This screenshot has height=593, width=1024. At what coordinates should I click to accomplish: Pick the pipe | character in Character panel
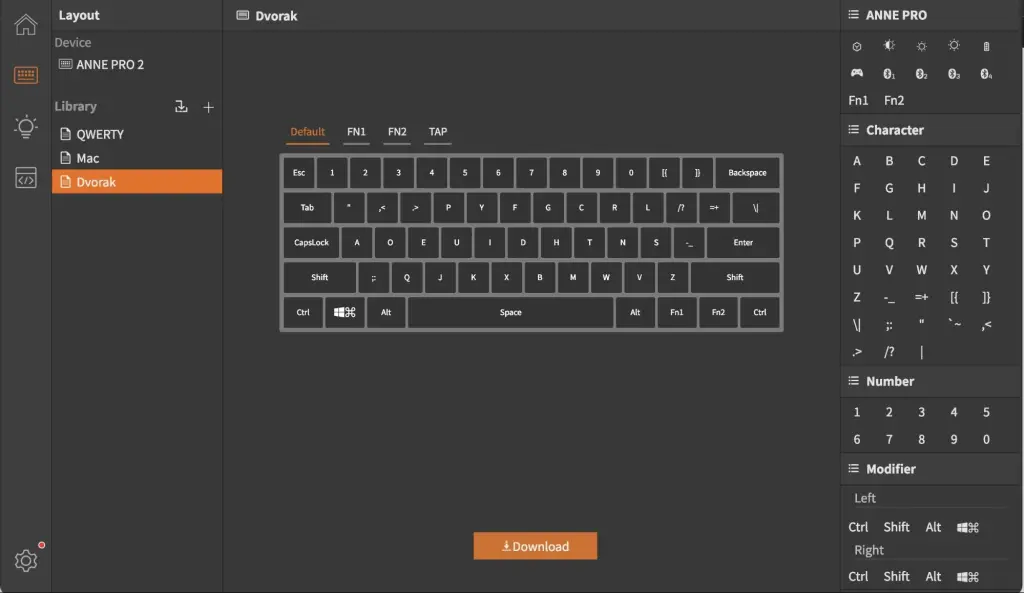pos(921,352)
